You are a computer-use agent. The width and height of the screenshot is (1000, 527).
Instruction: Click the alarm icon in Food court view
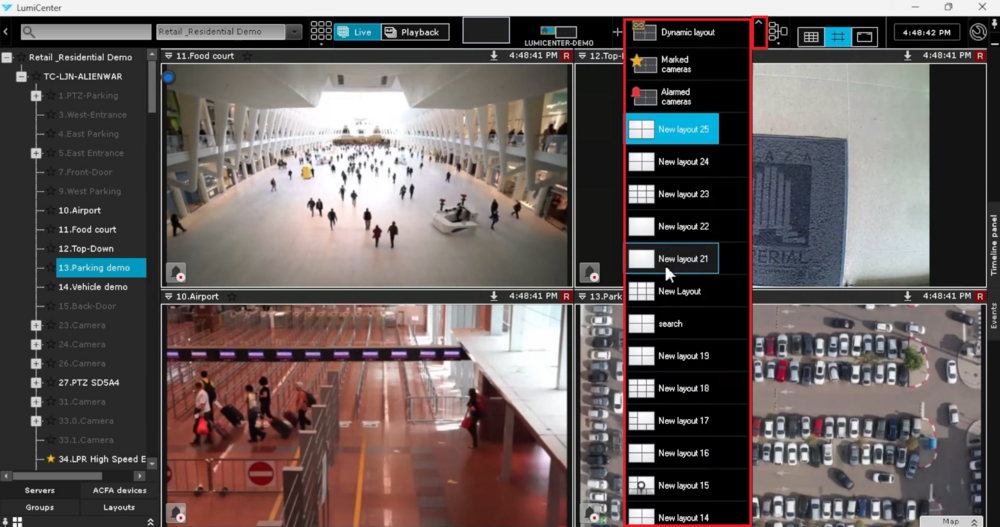(x=176, y=272)
